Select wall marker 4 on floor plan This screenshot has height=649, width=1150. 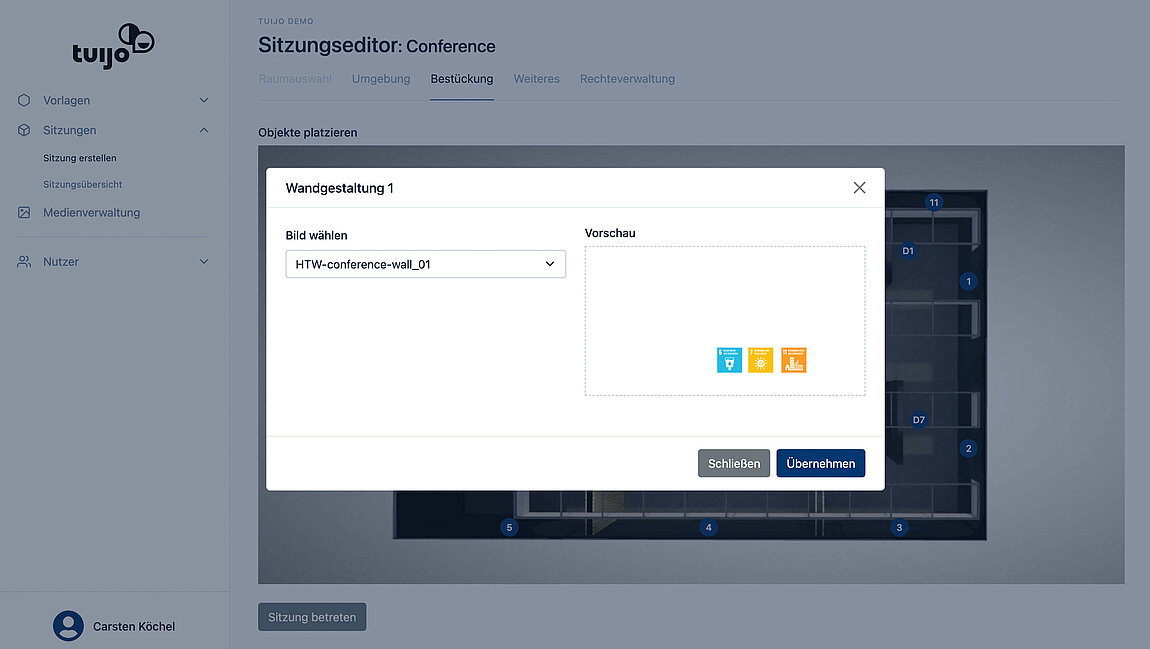709,527
